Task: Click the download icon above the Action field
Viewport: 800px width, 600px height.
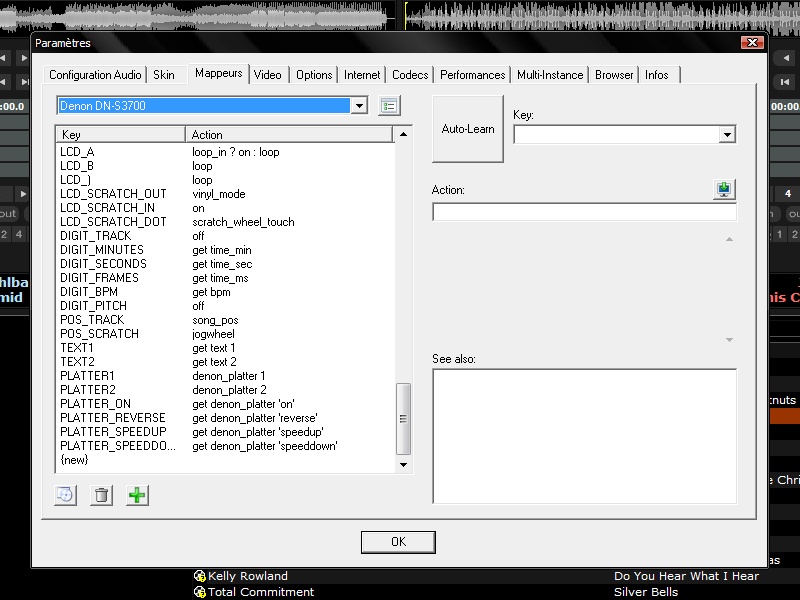Action: pos(724,190)
